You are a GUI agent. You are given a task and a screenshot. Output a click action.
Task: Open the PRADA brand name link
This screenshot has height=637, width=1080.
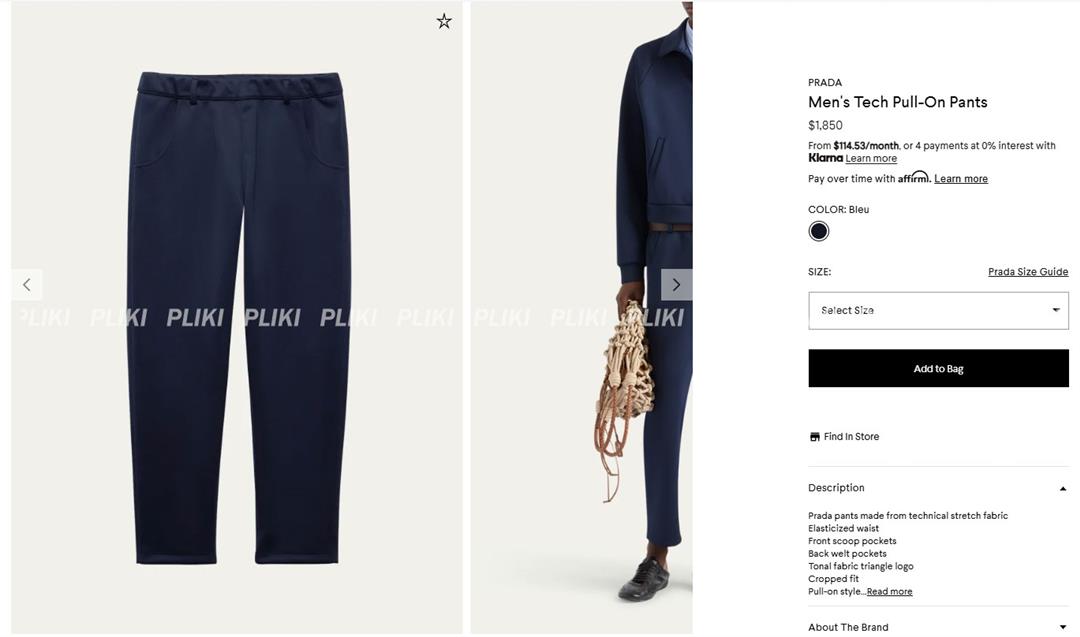click(x=824, y=83)
